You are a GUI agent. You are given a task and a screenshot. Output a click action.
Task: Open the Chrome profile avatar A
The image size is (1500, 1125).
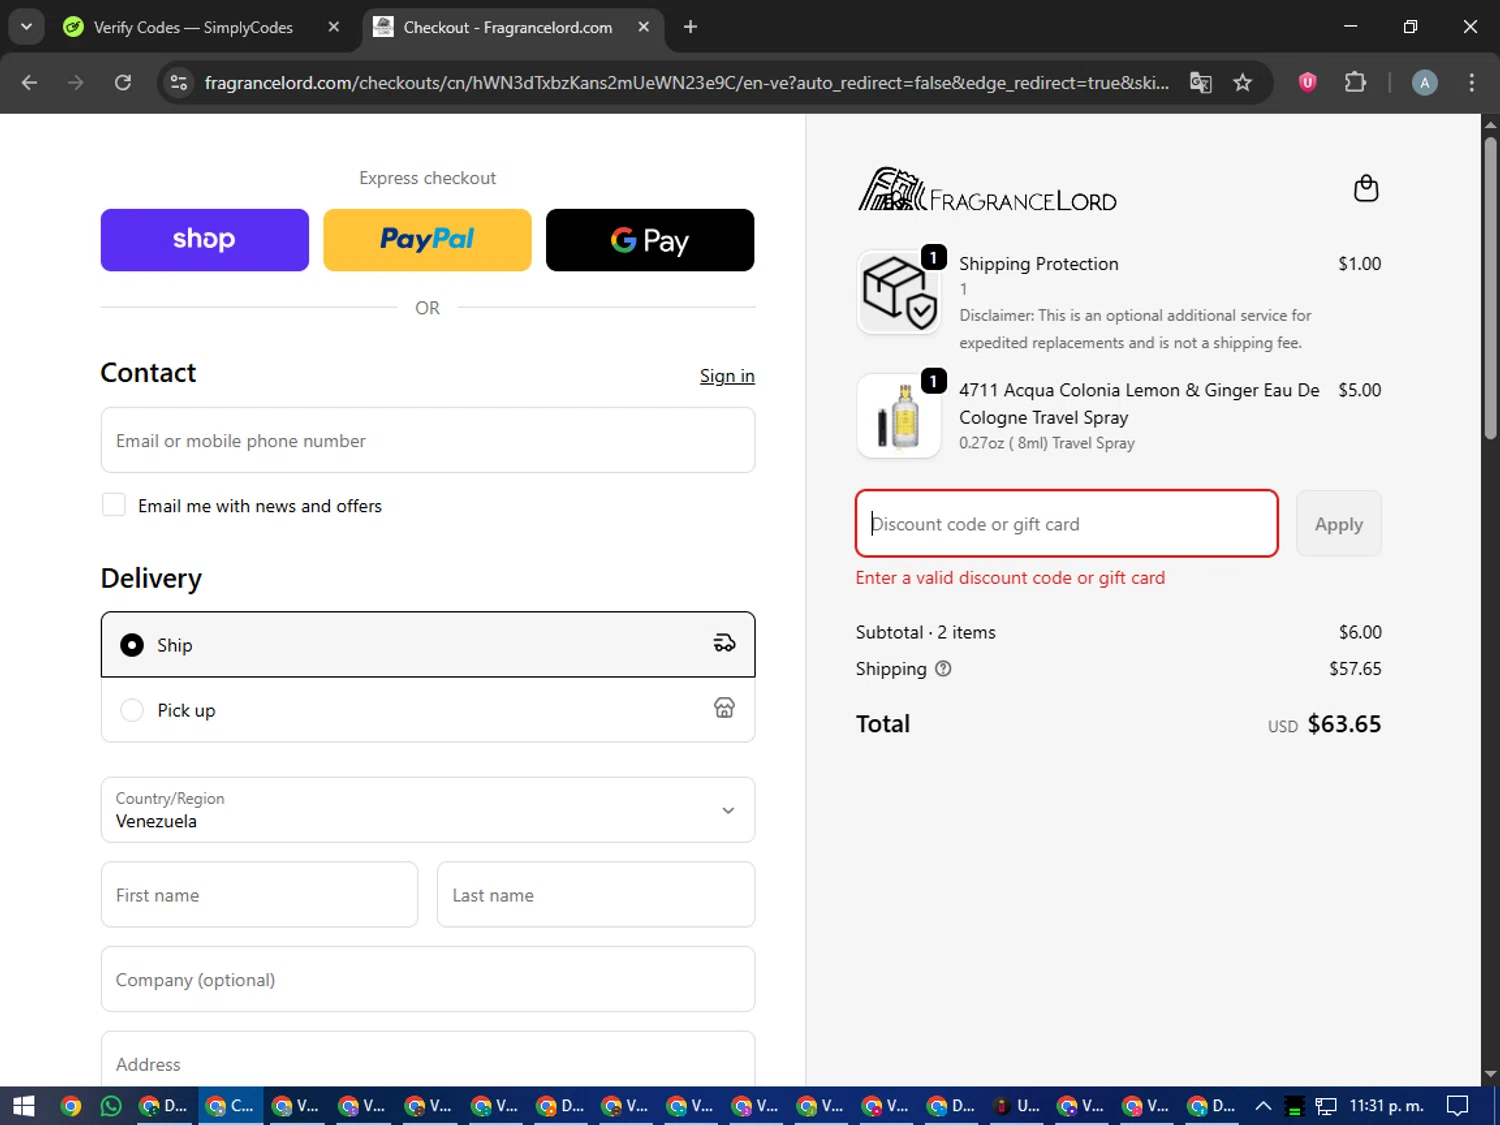(x=1424, y=82)
